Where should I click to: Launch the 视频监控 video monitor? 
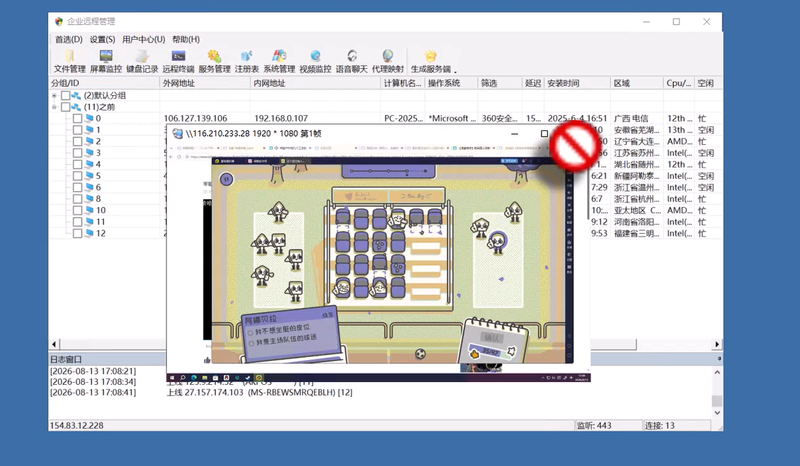[315, 61]
